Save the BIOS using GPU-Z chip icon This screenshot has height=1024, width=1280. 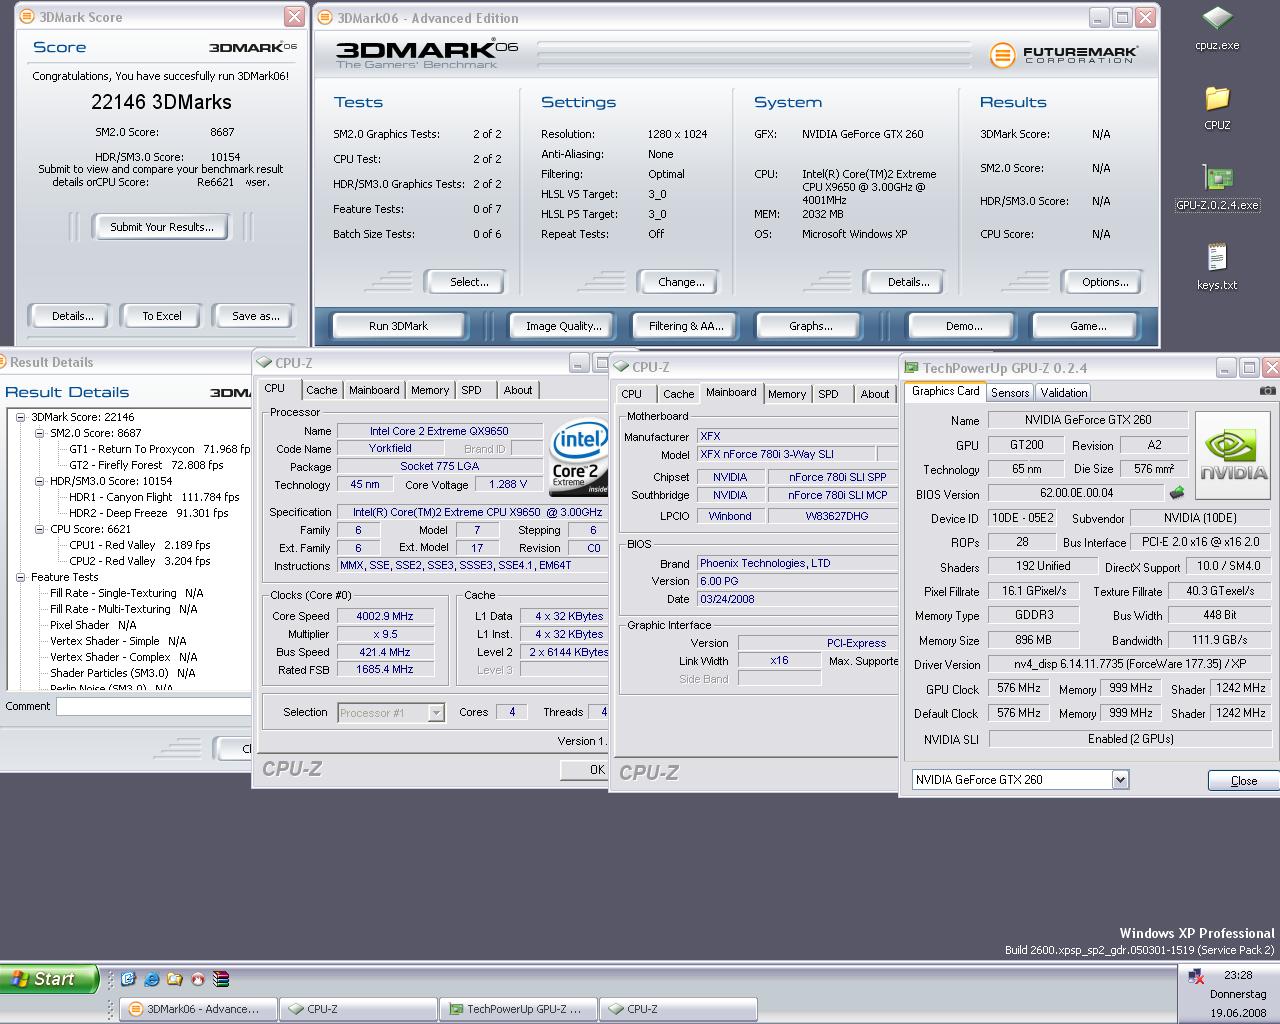(1177, 492)
